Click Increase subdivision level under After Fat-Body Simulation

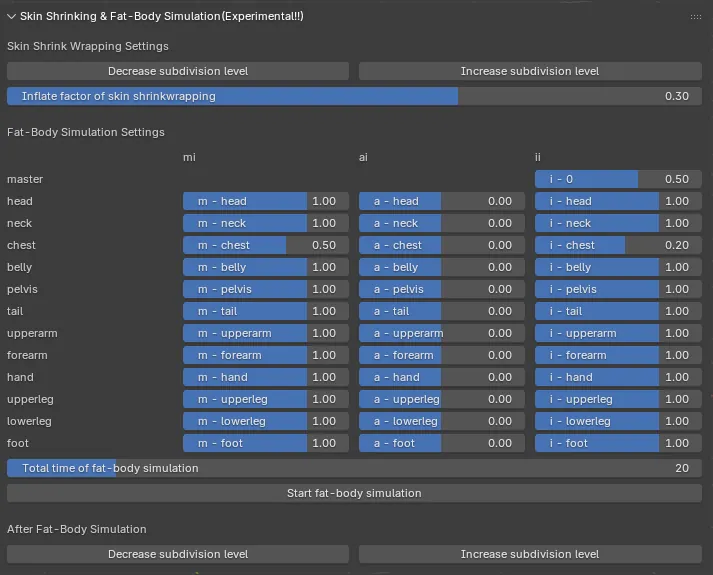pos(530,554)
